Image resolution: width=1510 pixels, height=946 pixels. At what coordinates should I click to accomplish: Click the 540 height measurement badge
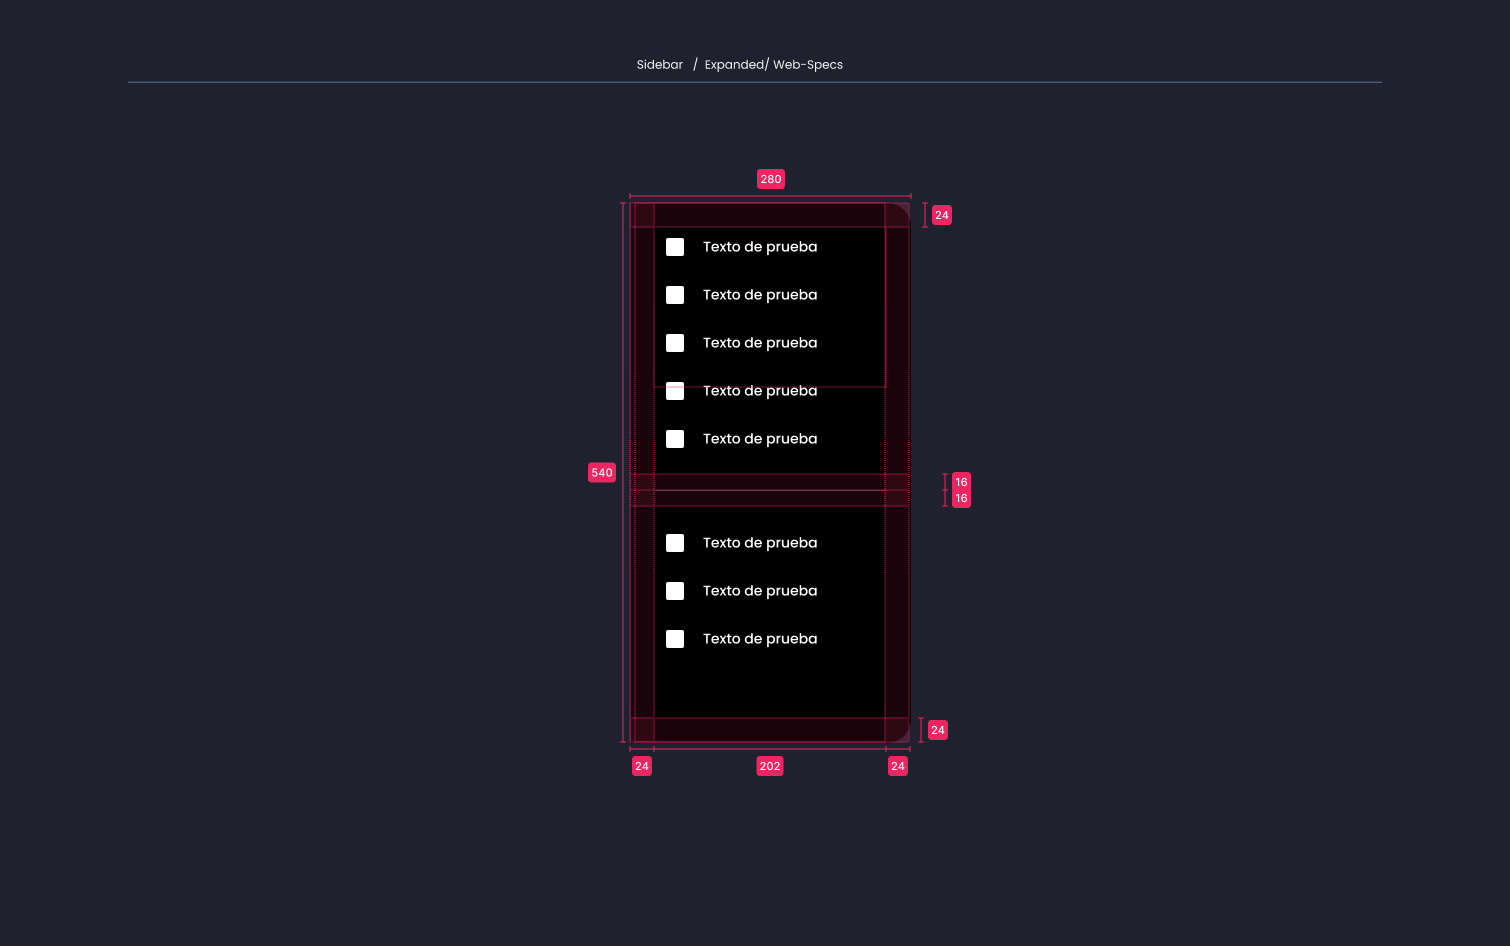(602, 473)
